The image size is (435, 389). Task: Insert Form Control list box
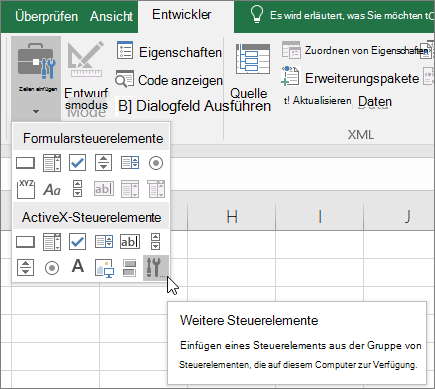pyautogui.click(x=130, y=163)
